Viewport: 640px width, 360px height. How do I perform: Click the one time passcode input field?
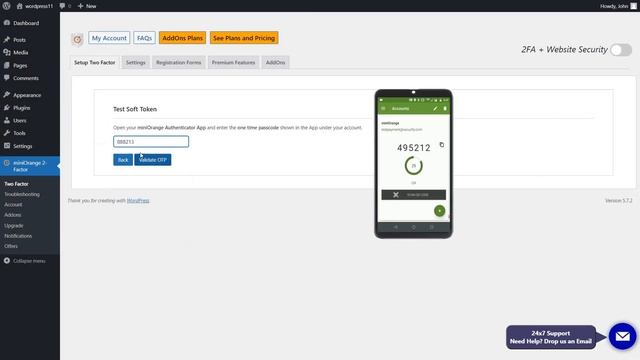coord(151,142)
